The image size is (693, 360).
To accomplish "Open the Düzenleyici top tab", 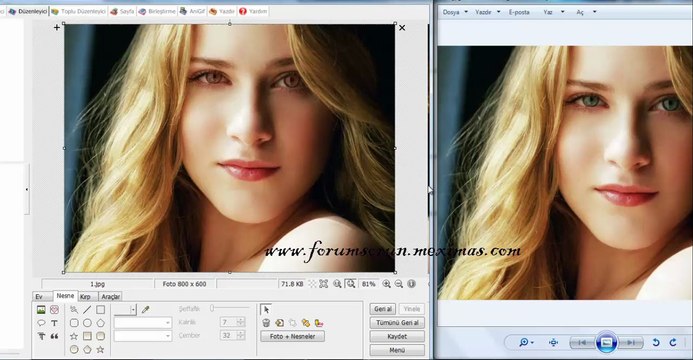I will (x=28, y=11).
